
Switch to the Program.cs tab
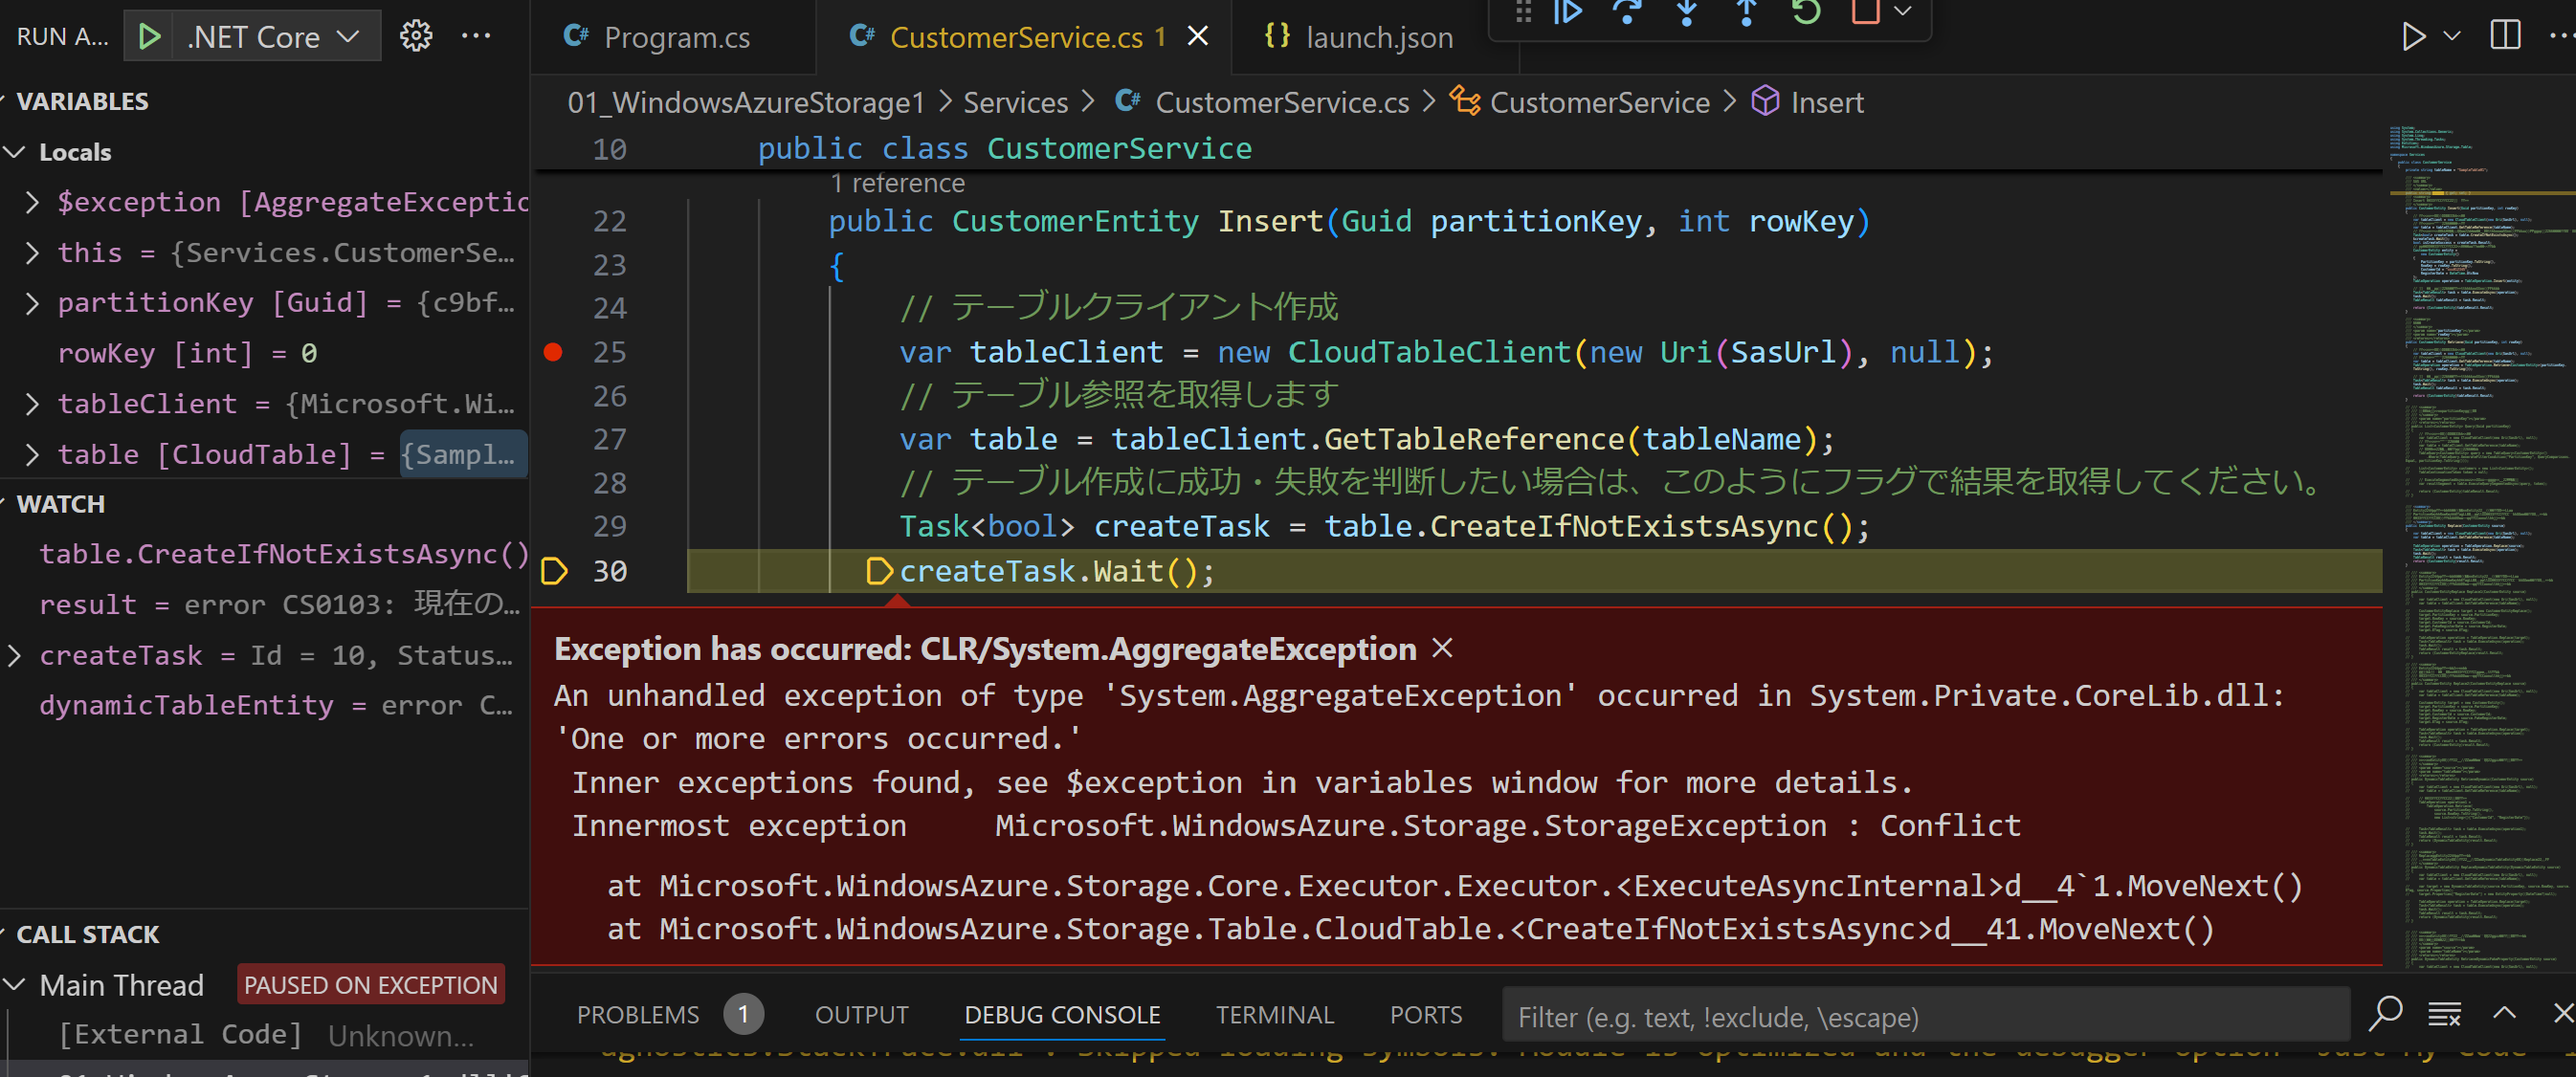pyautogui.click(x=676, y=37)
